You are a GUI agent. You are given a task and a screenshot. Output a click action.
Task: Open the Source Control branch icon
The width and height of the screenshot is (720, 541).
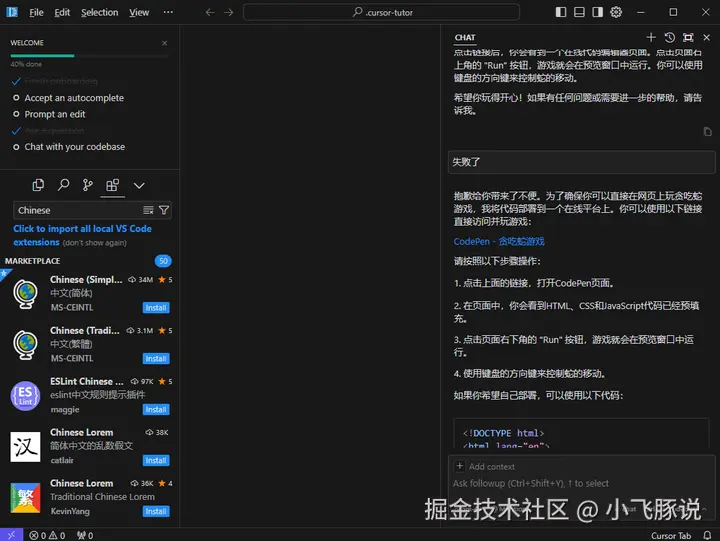coord(87,185)
